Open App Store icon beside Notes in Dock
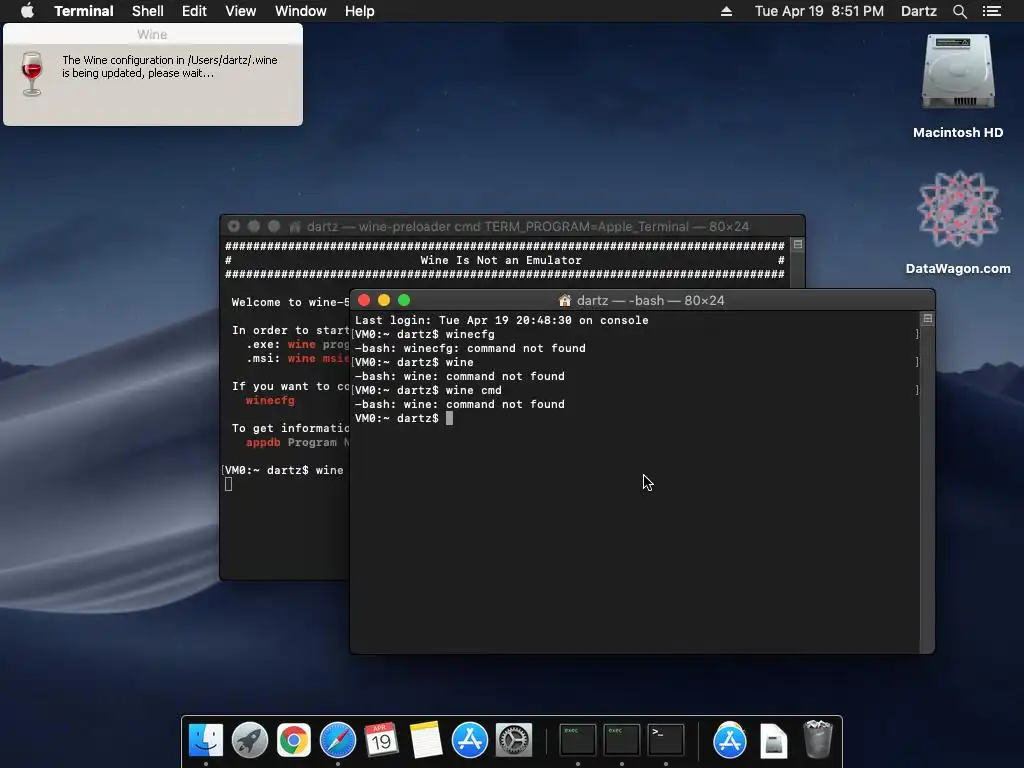The height and width of the screenshot is (768, 1024). pos(470,741)
